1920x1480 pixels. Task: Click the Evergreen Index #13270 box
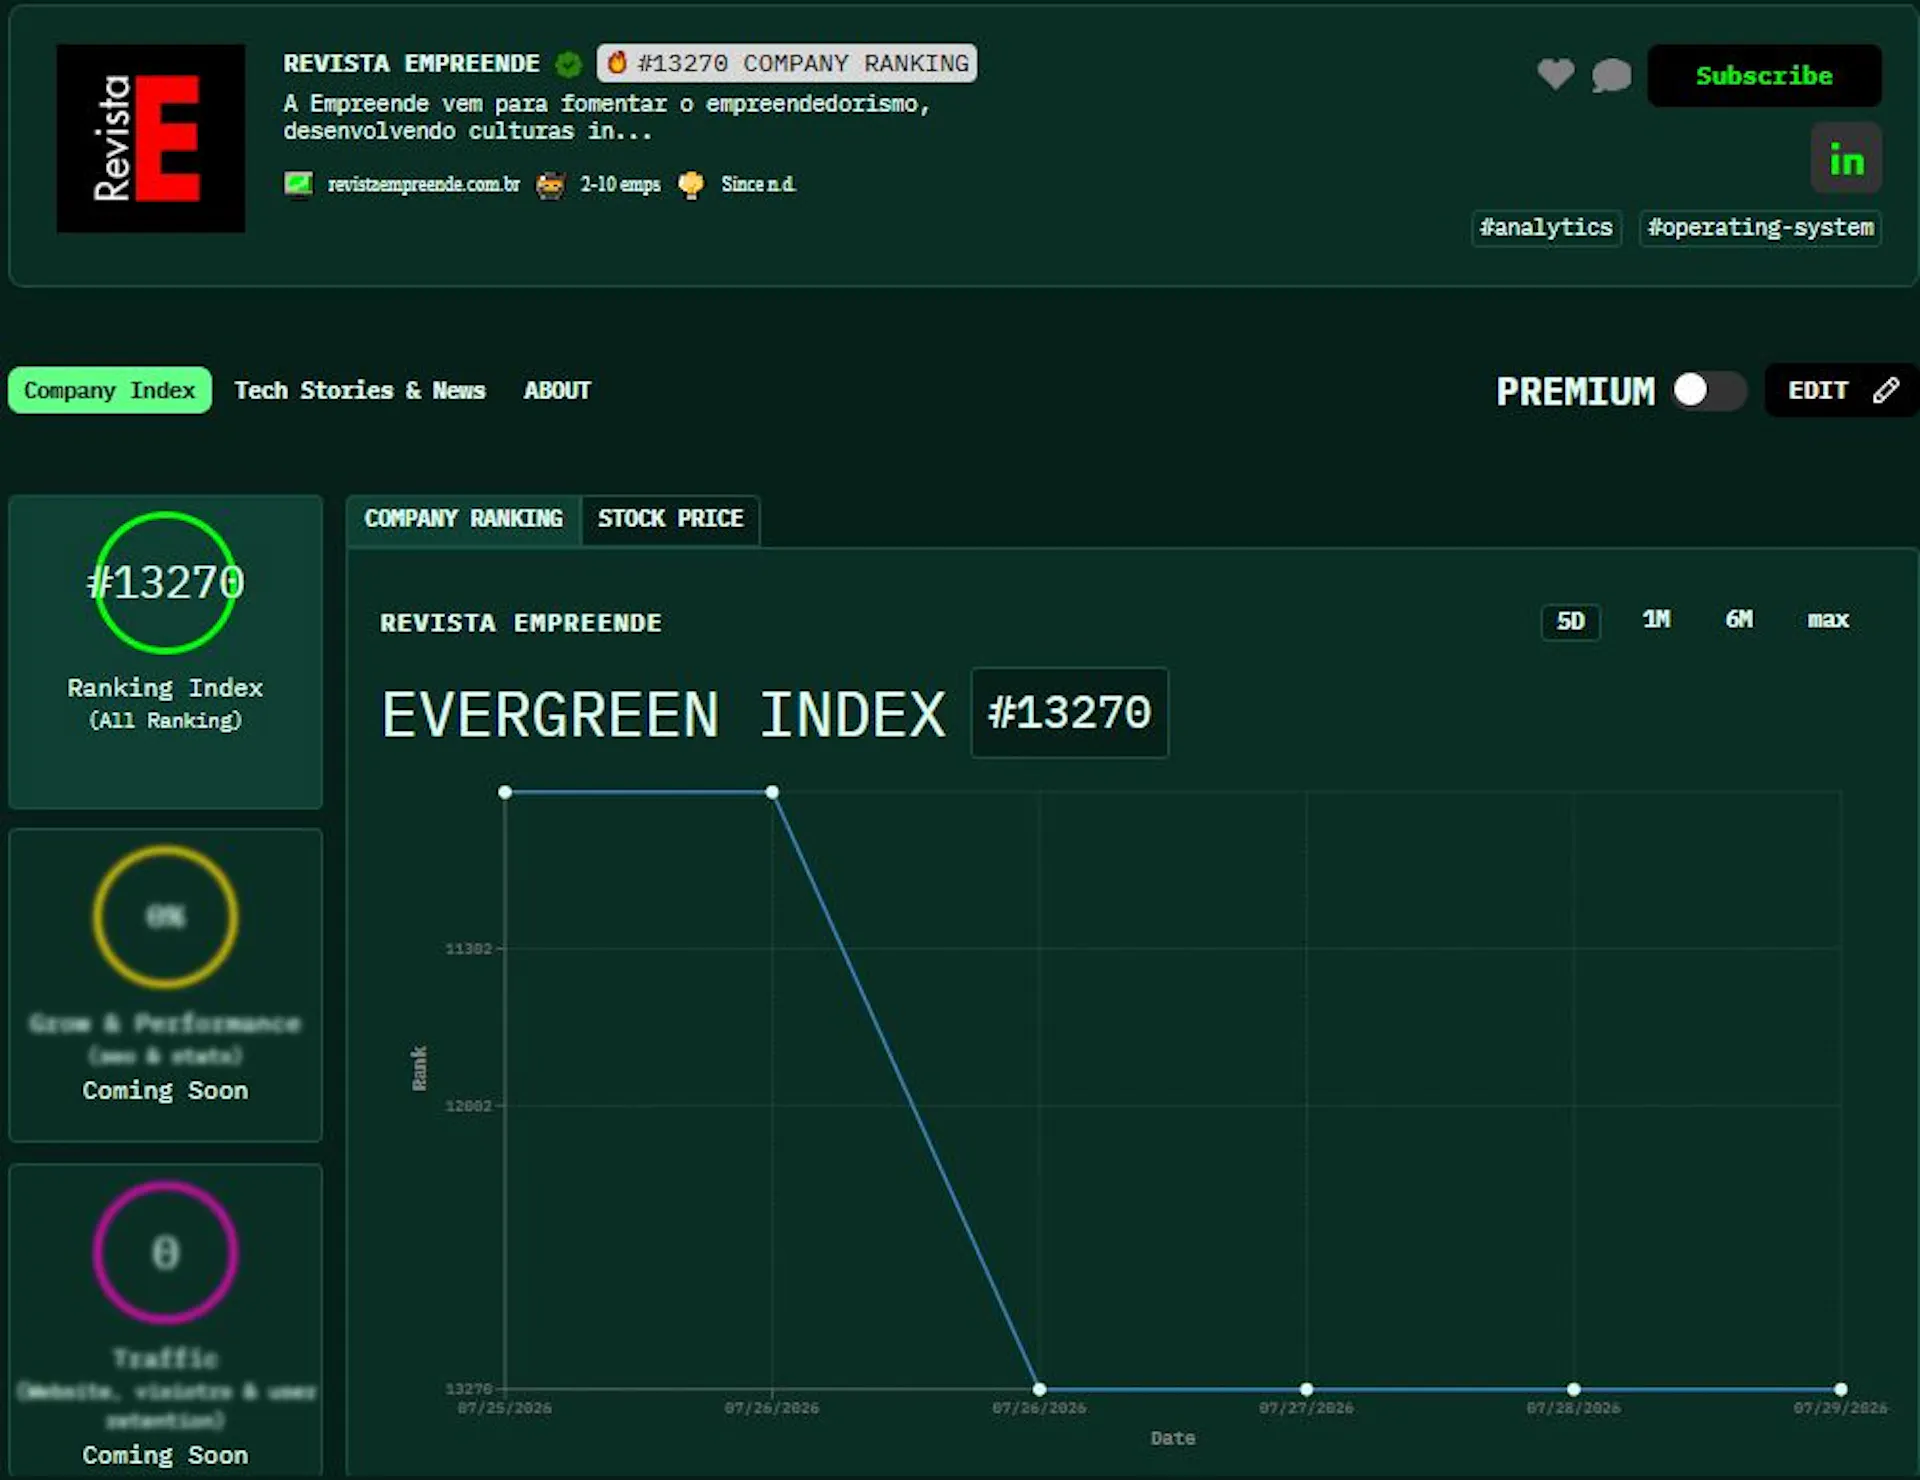tap(1069, 713)
